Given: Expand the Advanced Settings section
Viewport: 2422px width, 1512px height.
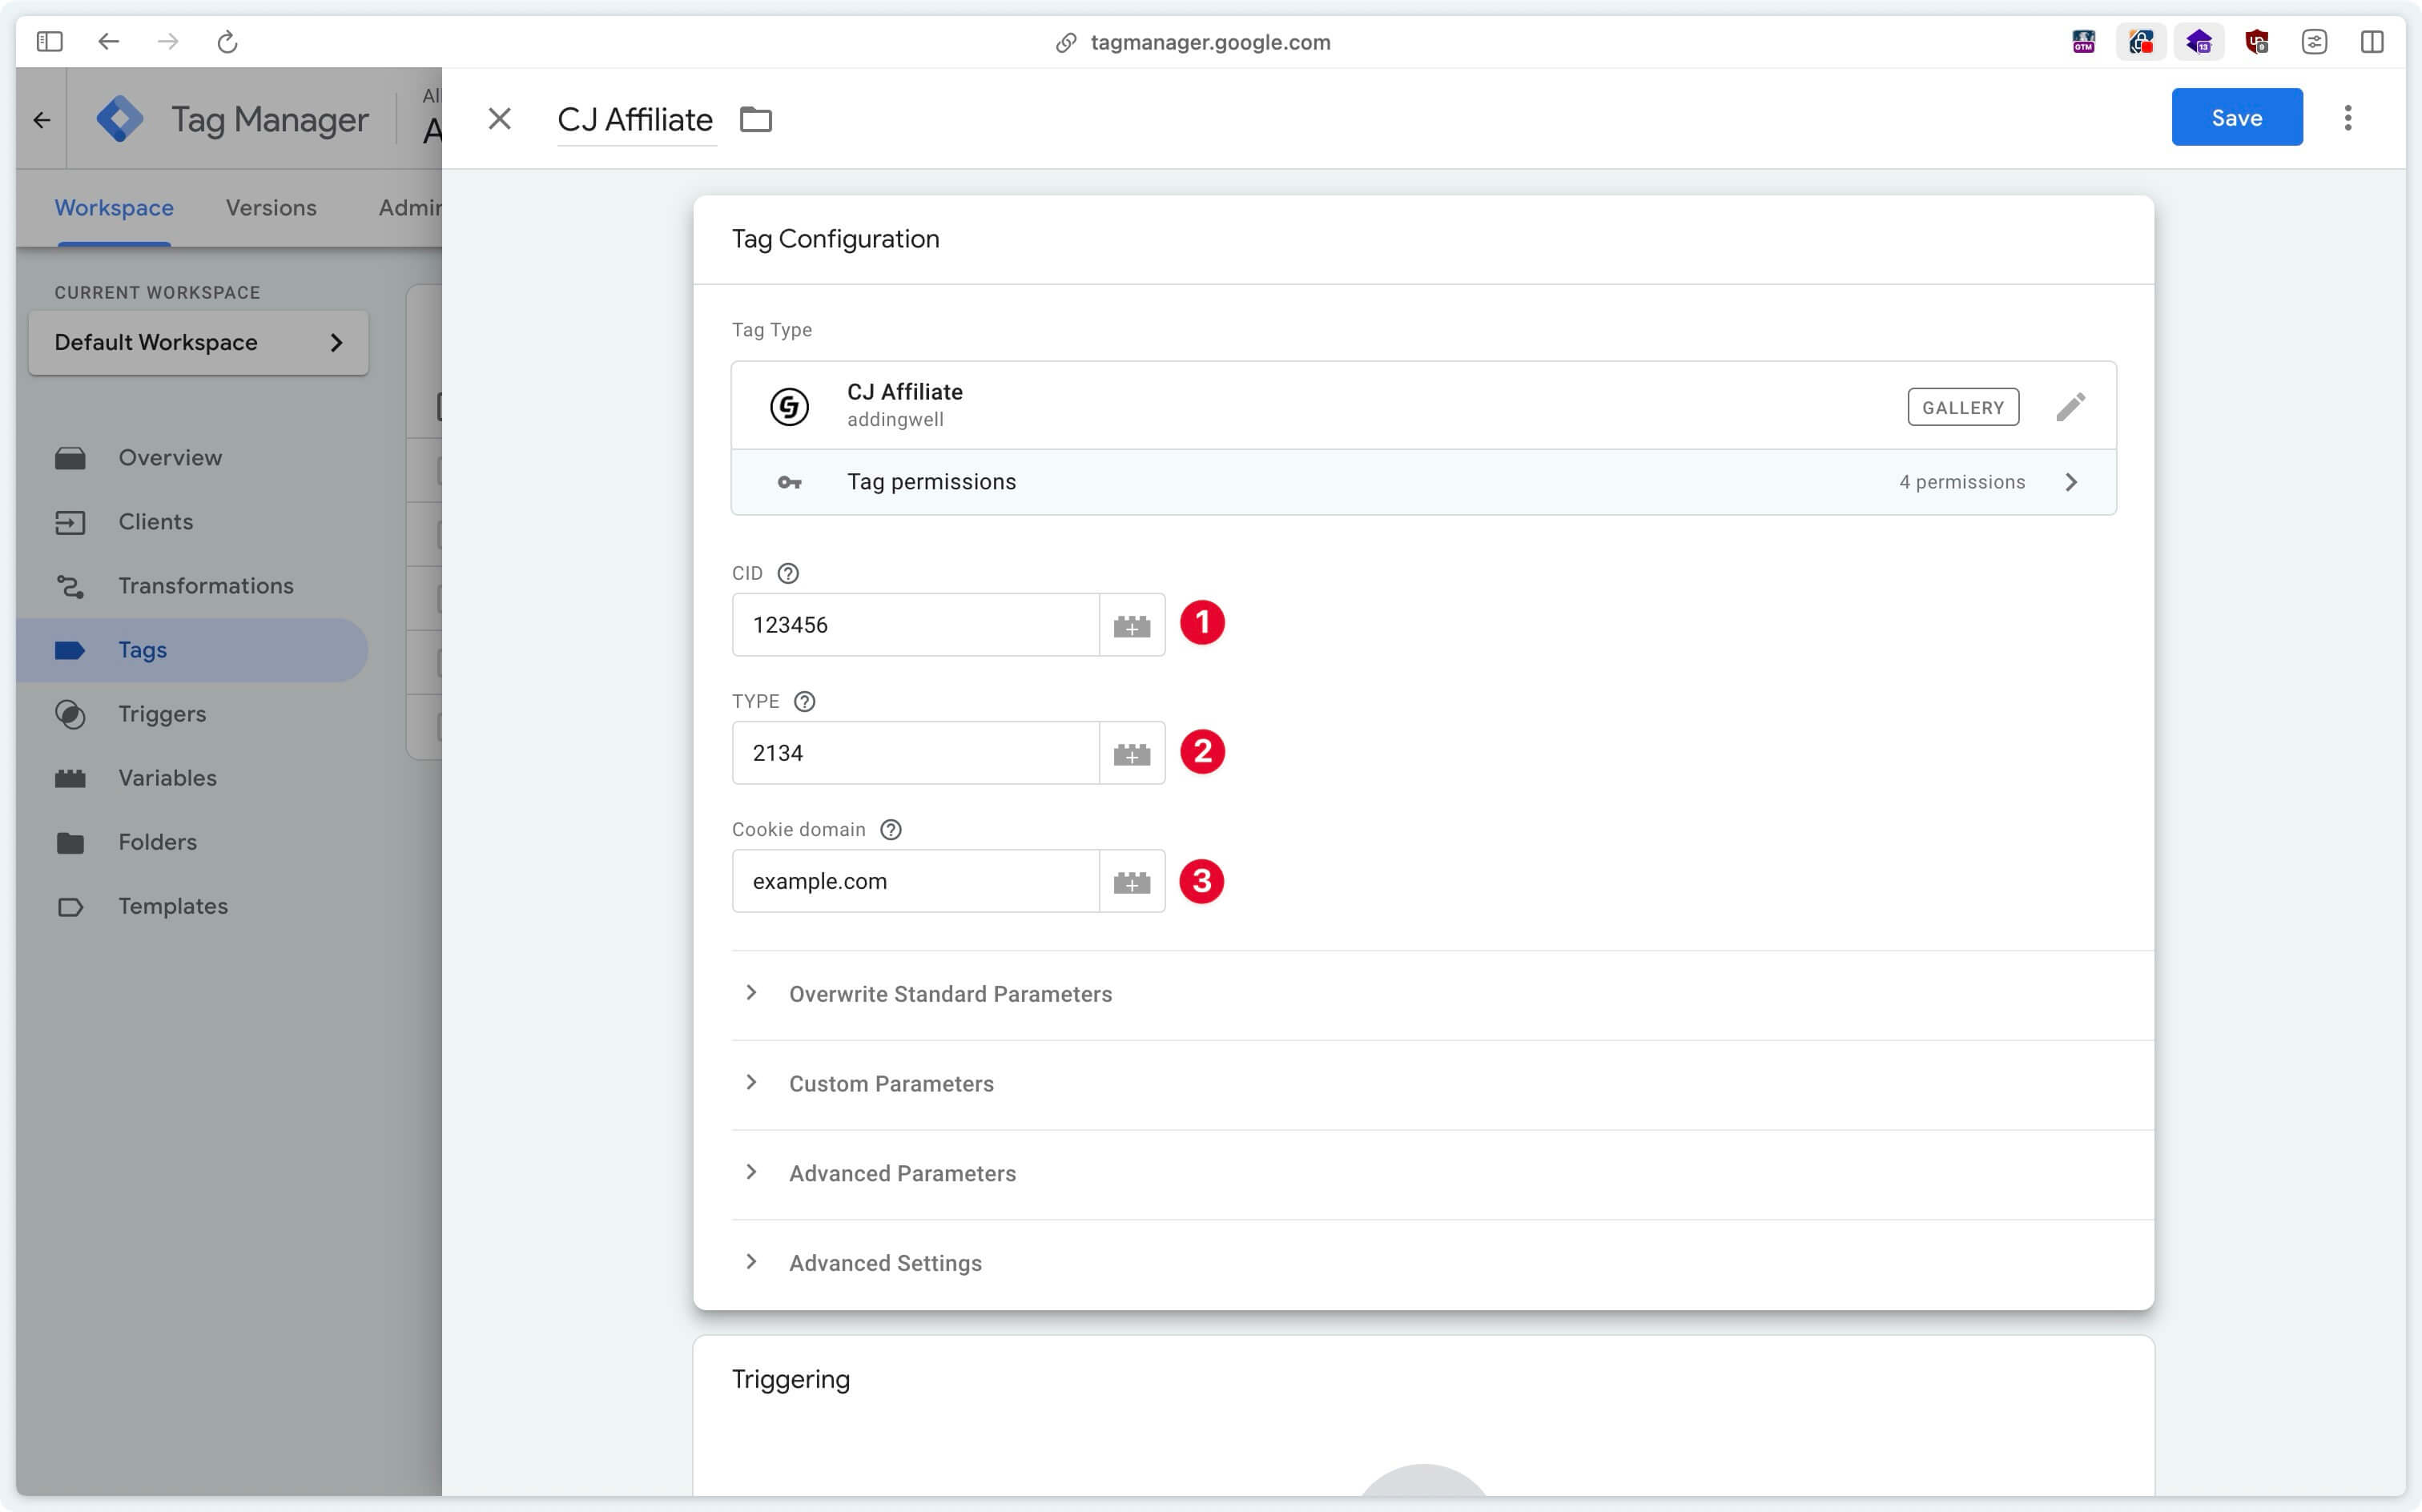Looking at the screenshot, I should [1442, 1263].
